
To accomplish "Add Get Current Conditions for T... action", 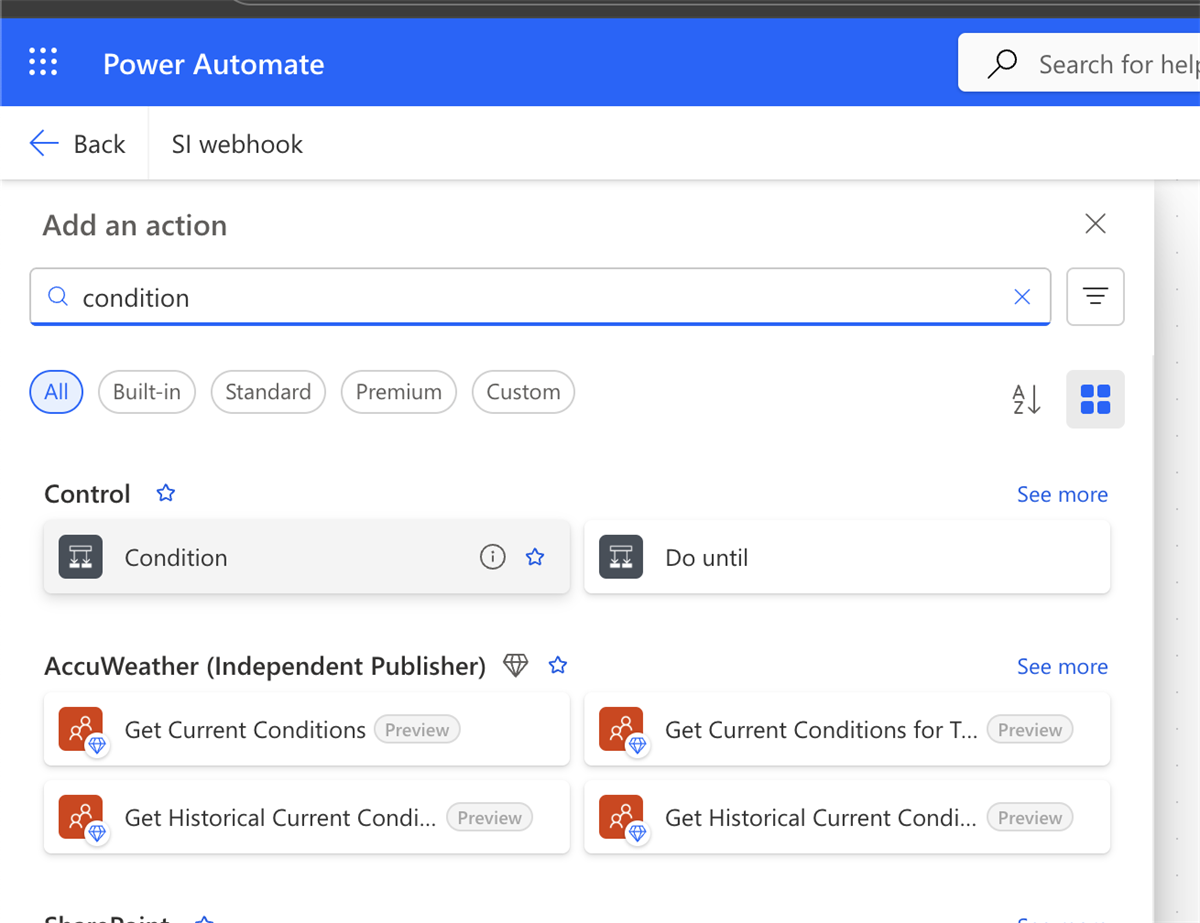I will tap(846, 730).
